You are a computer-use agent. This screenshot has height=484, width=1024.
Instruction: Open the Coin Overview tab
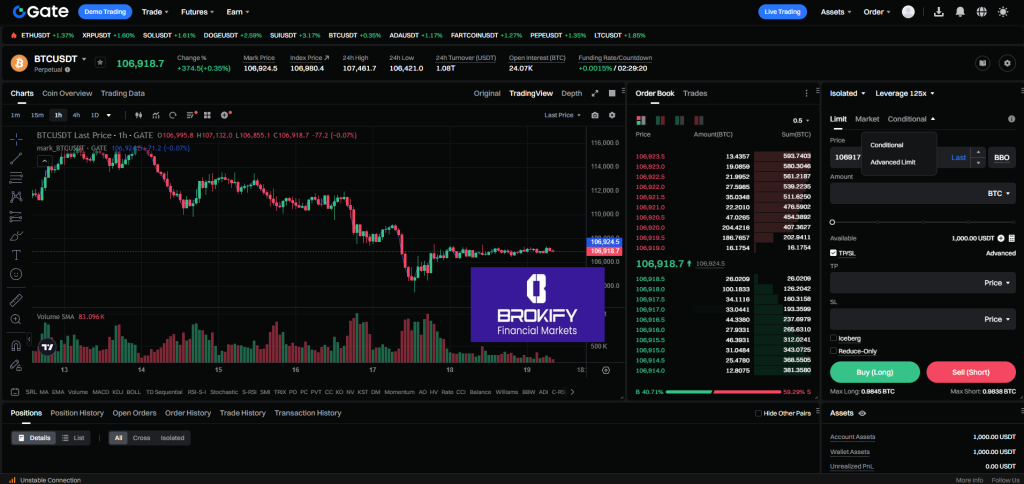(67, 93)
